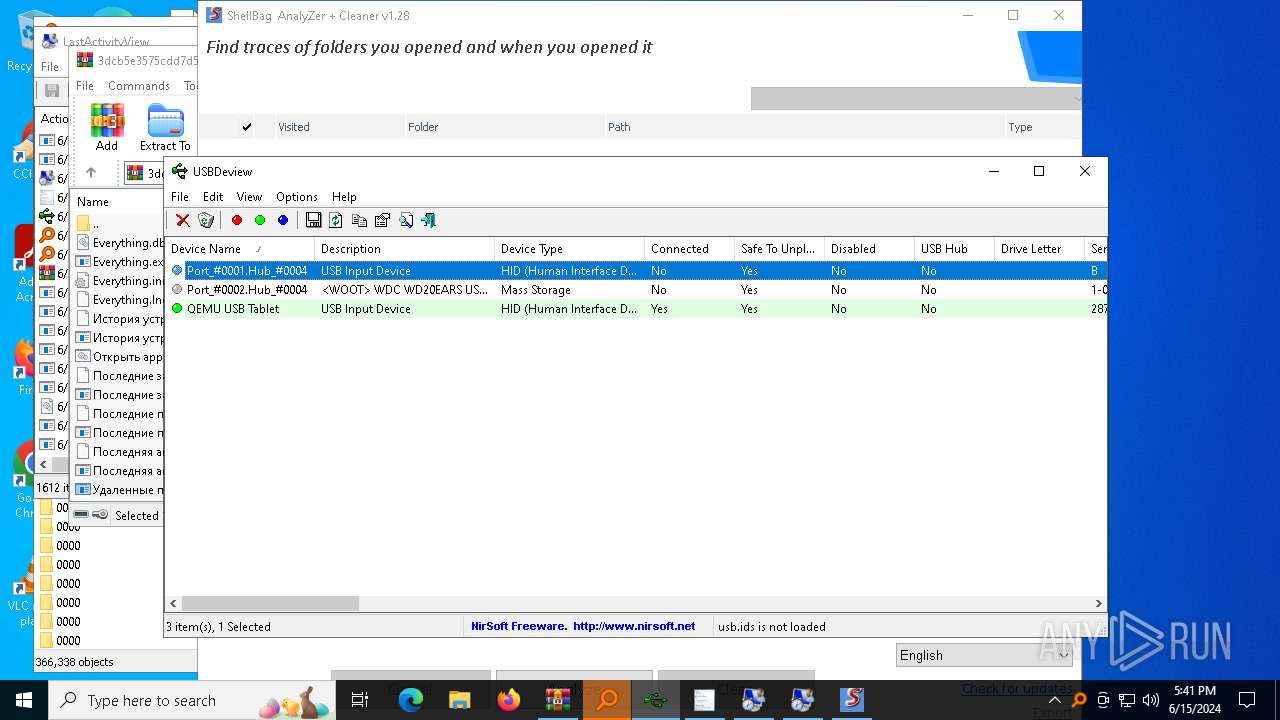Viewport: 1280px width, 720px height.
Task: Click the Name column header in WinRAR
Action: pyautogui.click(x=117, y=201)
